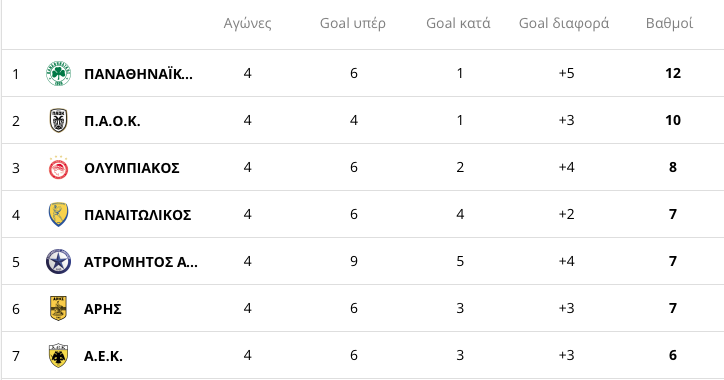Click the Panaitolikos yellow shield icon

tap(58, 215)
